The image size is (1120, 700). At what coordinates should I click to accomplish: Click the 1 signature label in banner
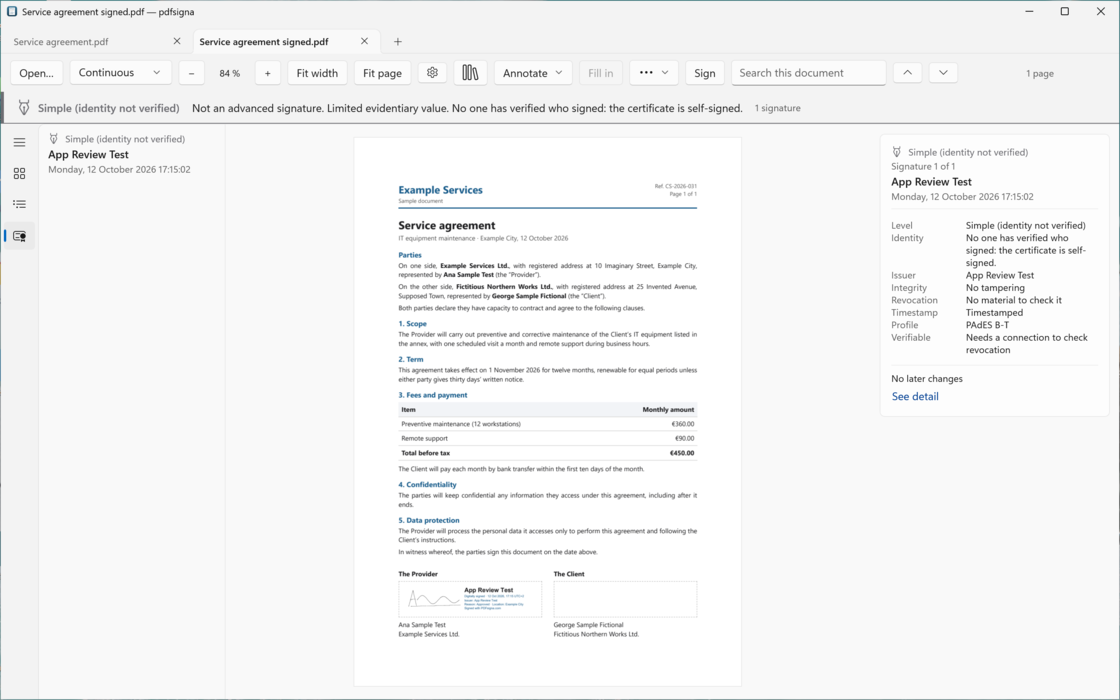point(777,109)
